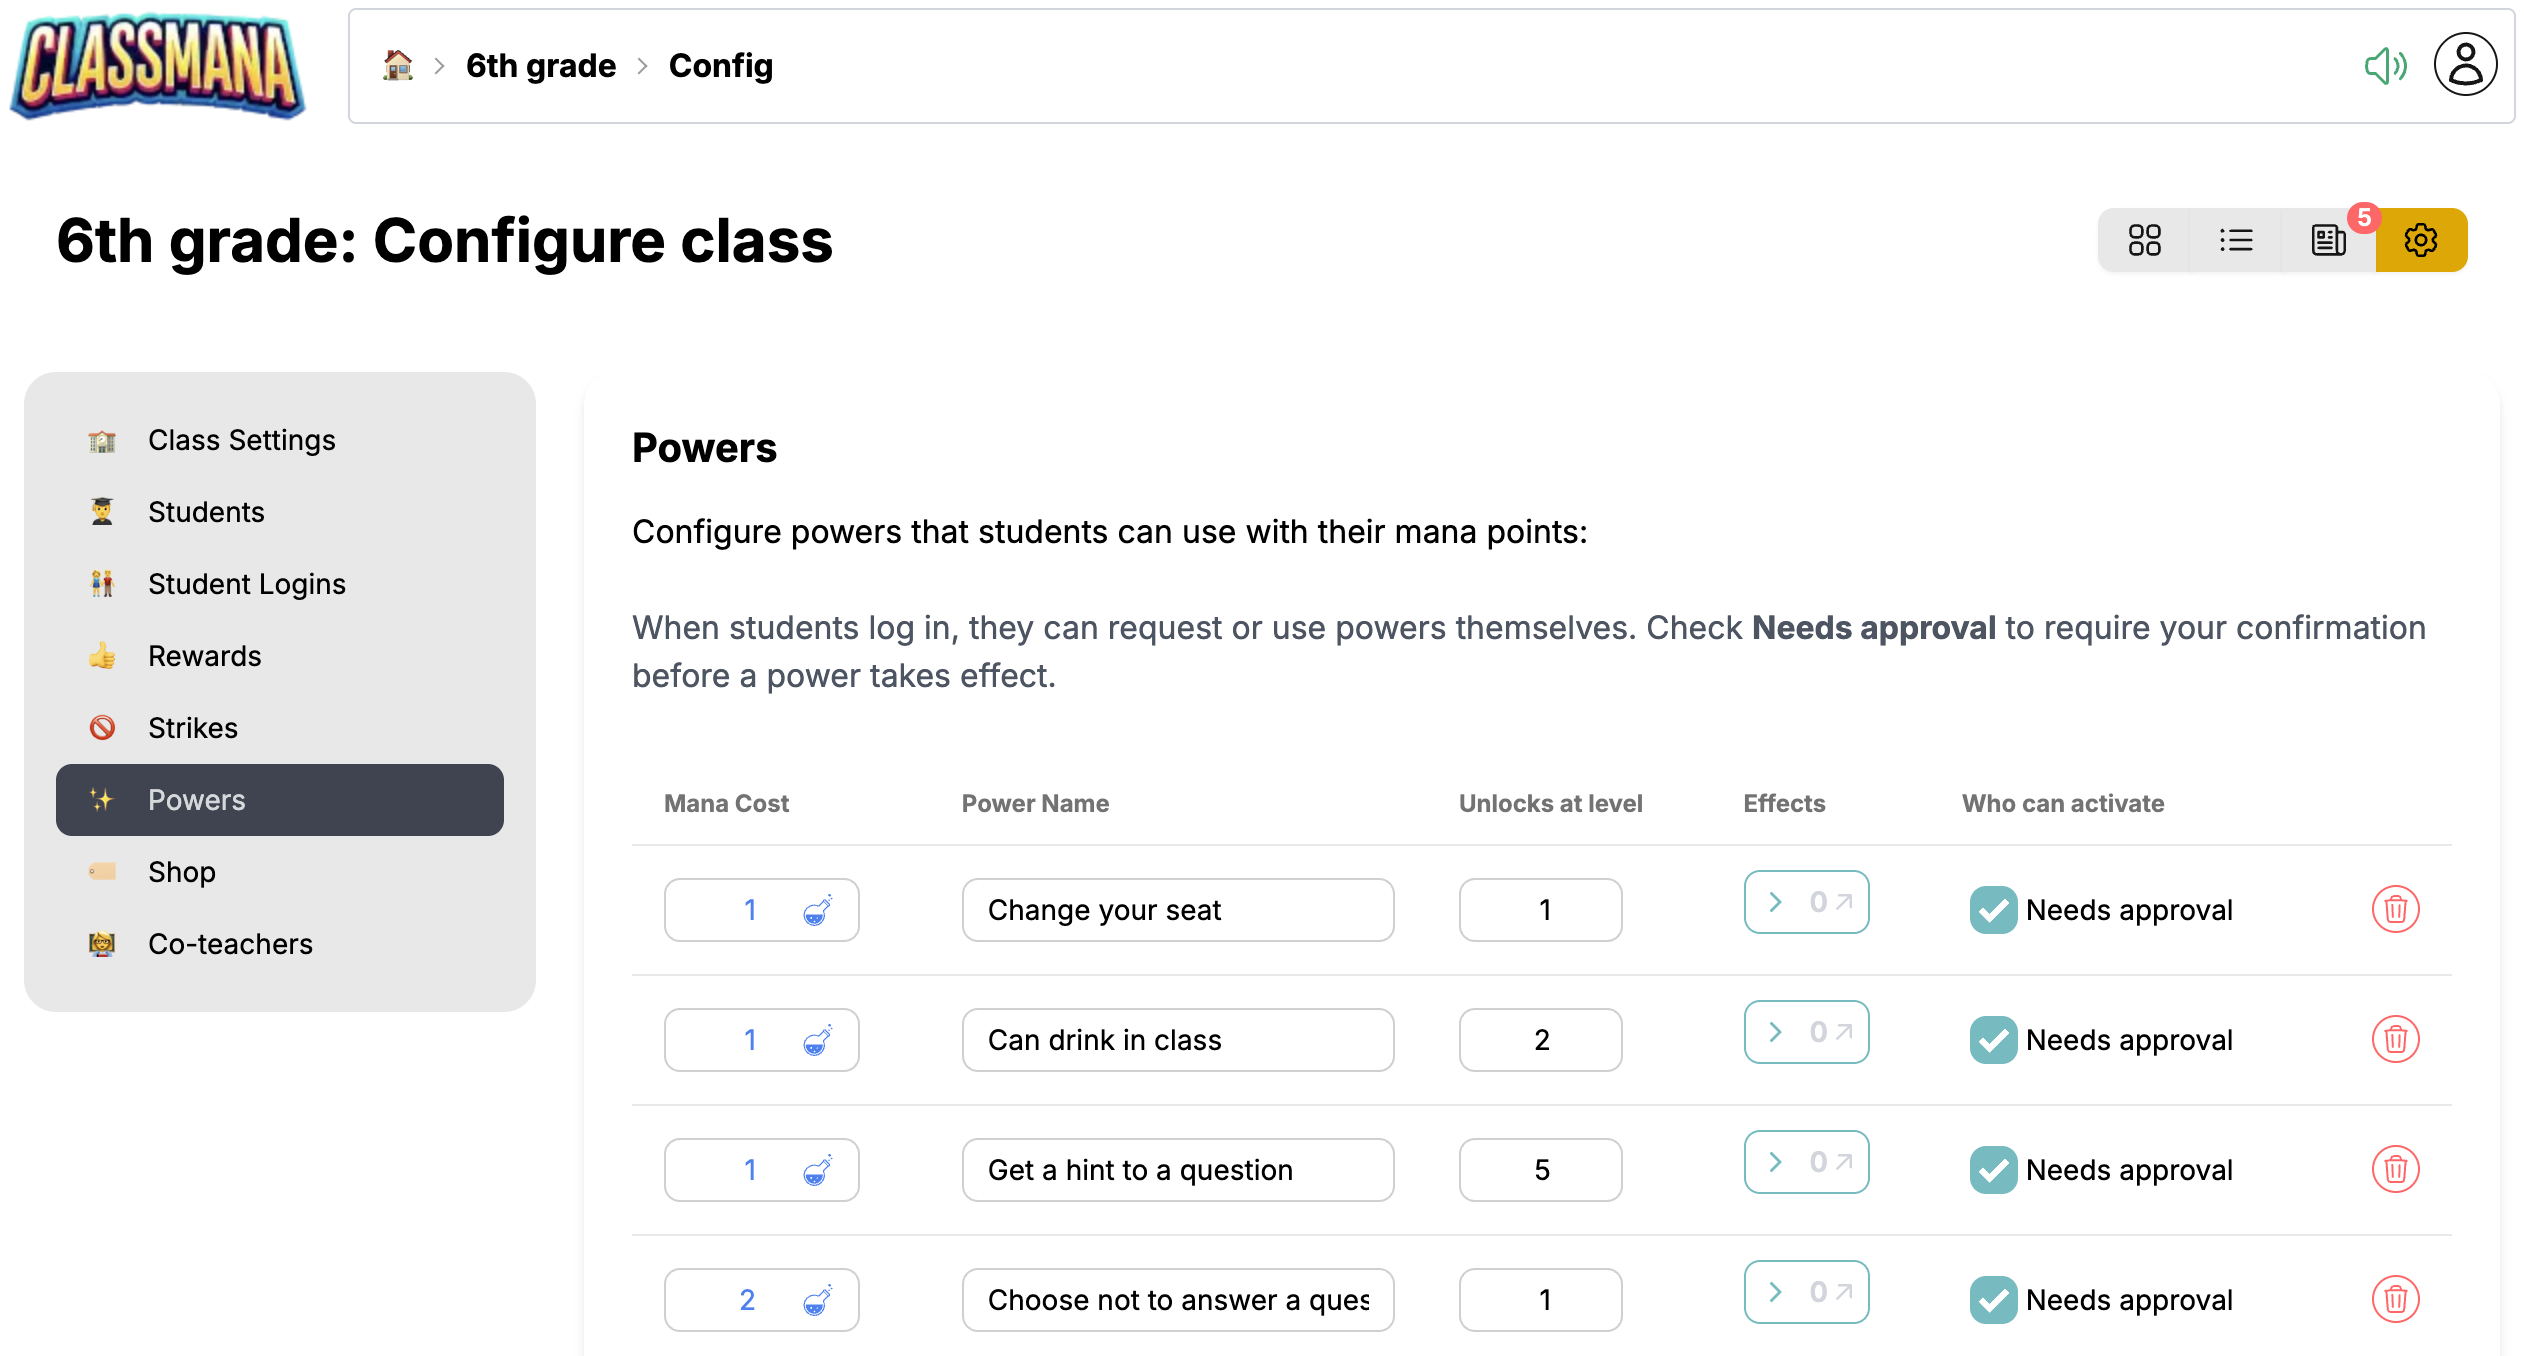Screen dimensions: 2524x1356
Task: Click the home icon in the breadcrumb
Action: coord(397,64)
